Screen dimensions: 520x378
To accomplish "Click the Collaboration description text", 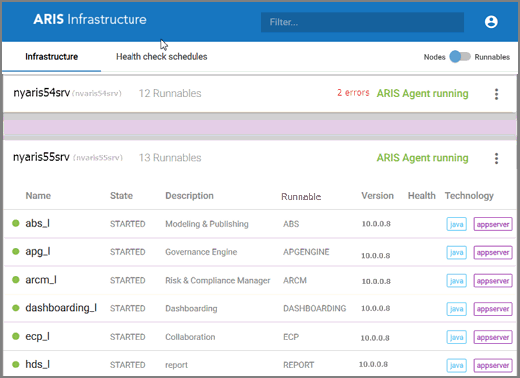I will [190, 337].
